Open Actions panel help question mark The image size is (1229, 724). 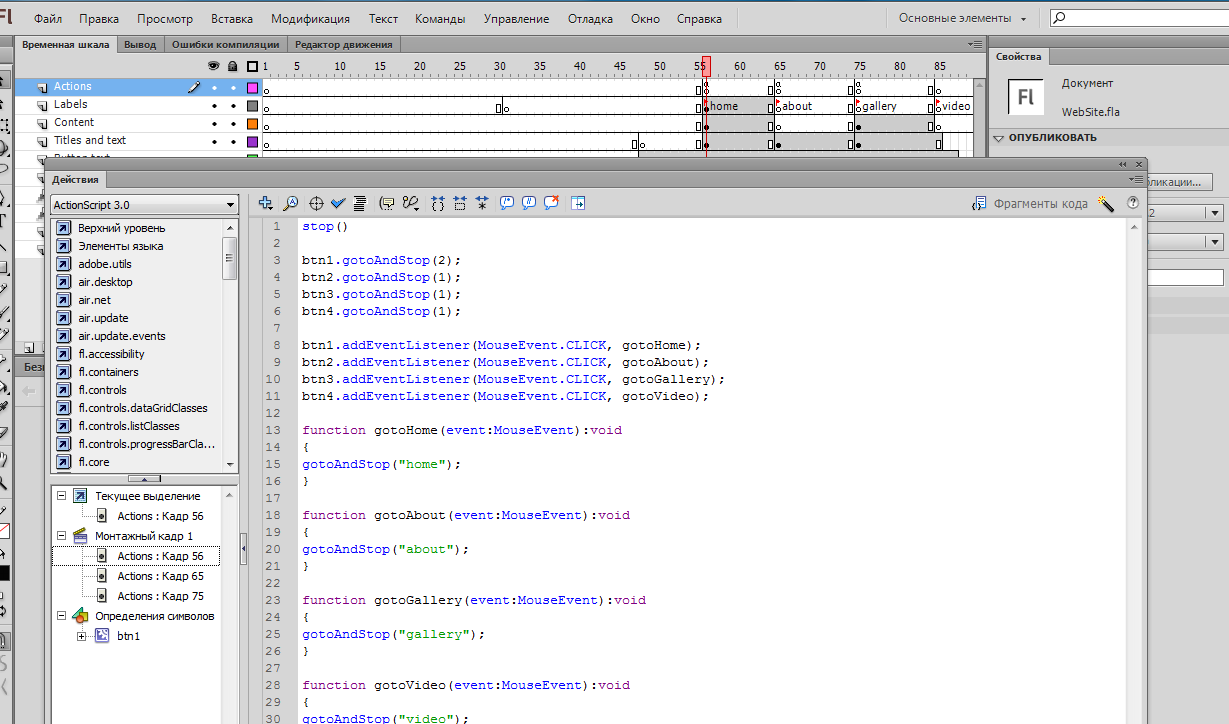coord(1133,203)
